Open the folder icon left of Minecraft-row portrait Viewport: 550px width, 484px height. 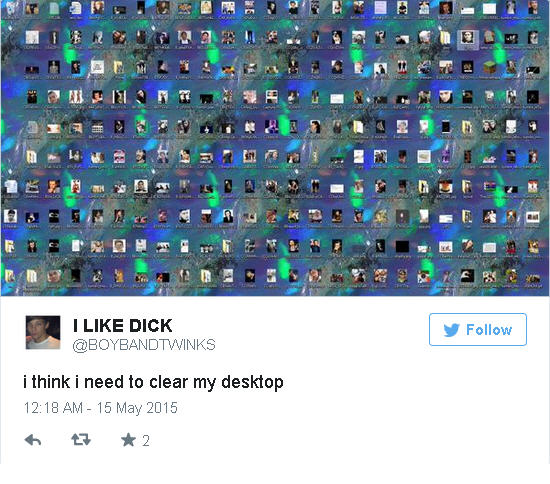pyautogui.click(x=119, y=67)
